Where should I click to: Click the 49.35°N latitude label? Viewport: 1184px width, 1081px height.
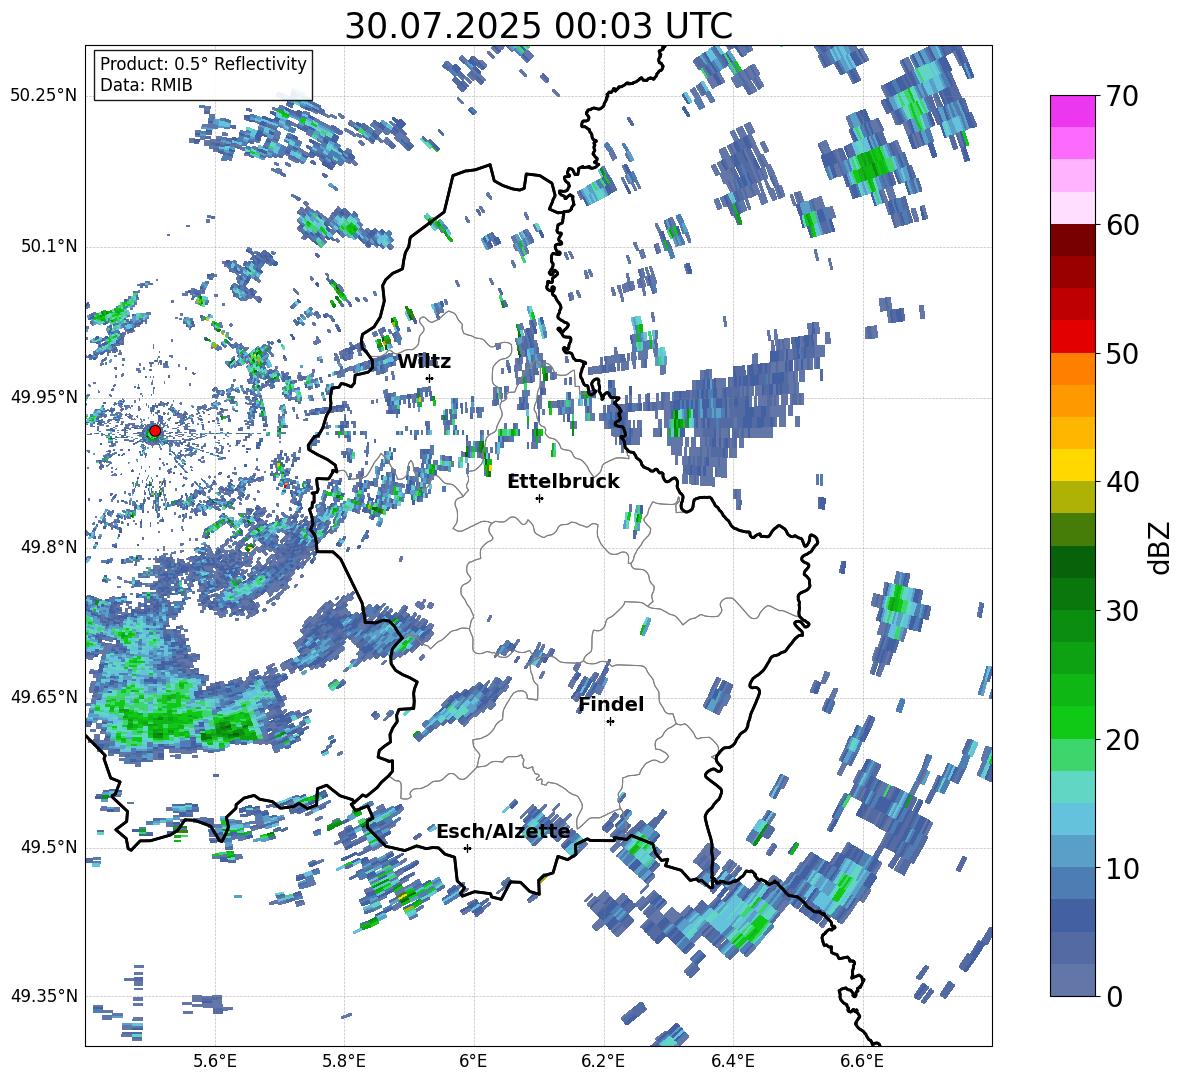43,996
